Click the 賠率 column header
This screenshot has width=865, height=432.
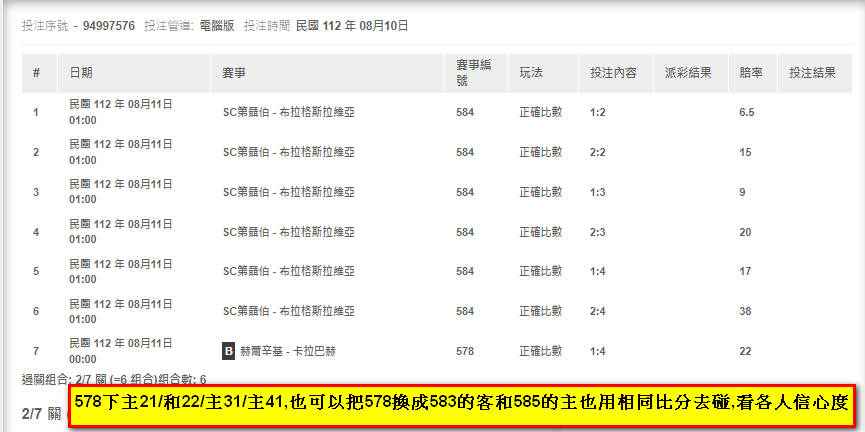tap(751, 73)
